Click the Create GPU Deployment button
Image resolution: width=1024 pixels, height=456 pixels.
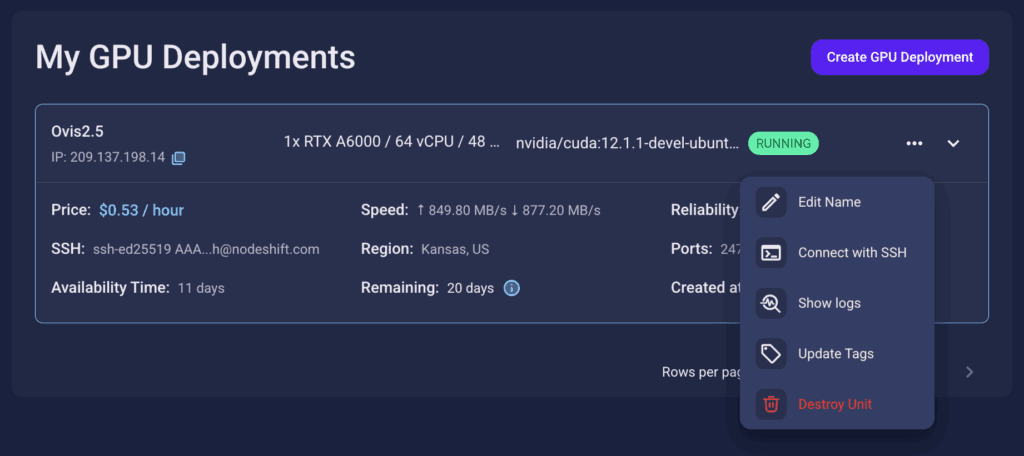[x=900, y=57]
